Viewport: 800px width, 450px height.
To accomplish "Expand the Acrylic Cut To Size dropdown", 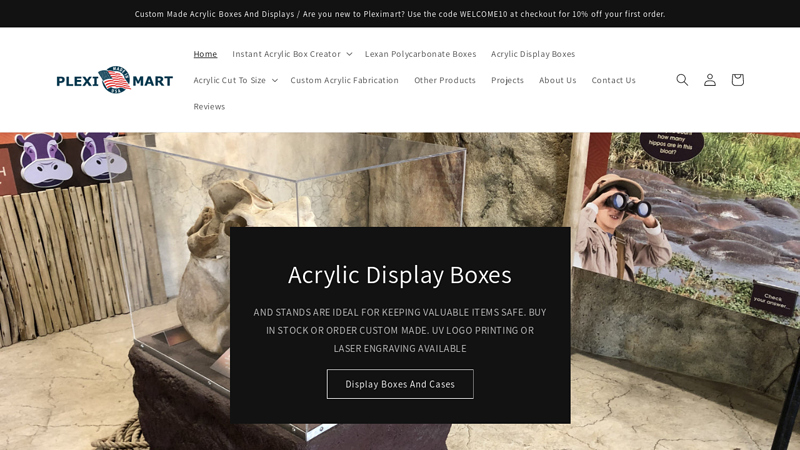I will coord(235,80).
